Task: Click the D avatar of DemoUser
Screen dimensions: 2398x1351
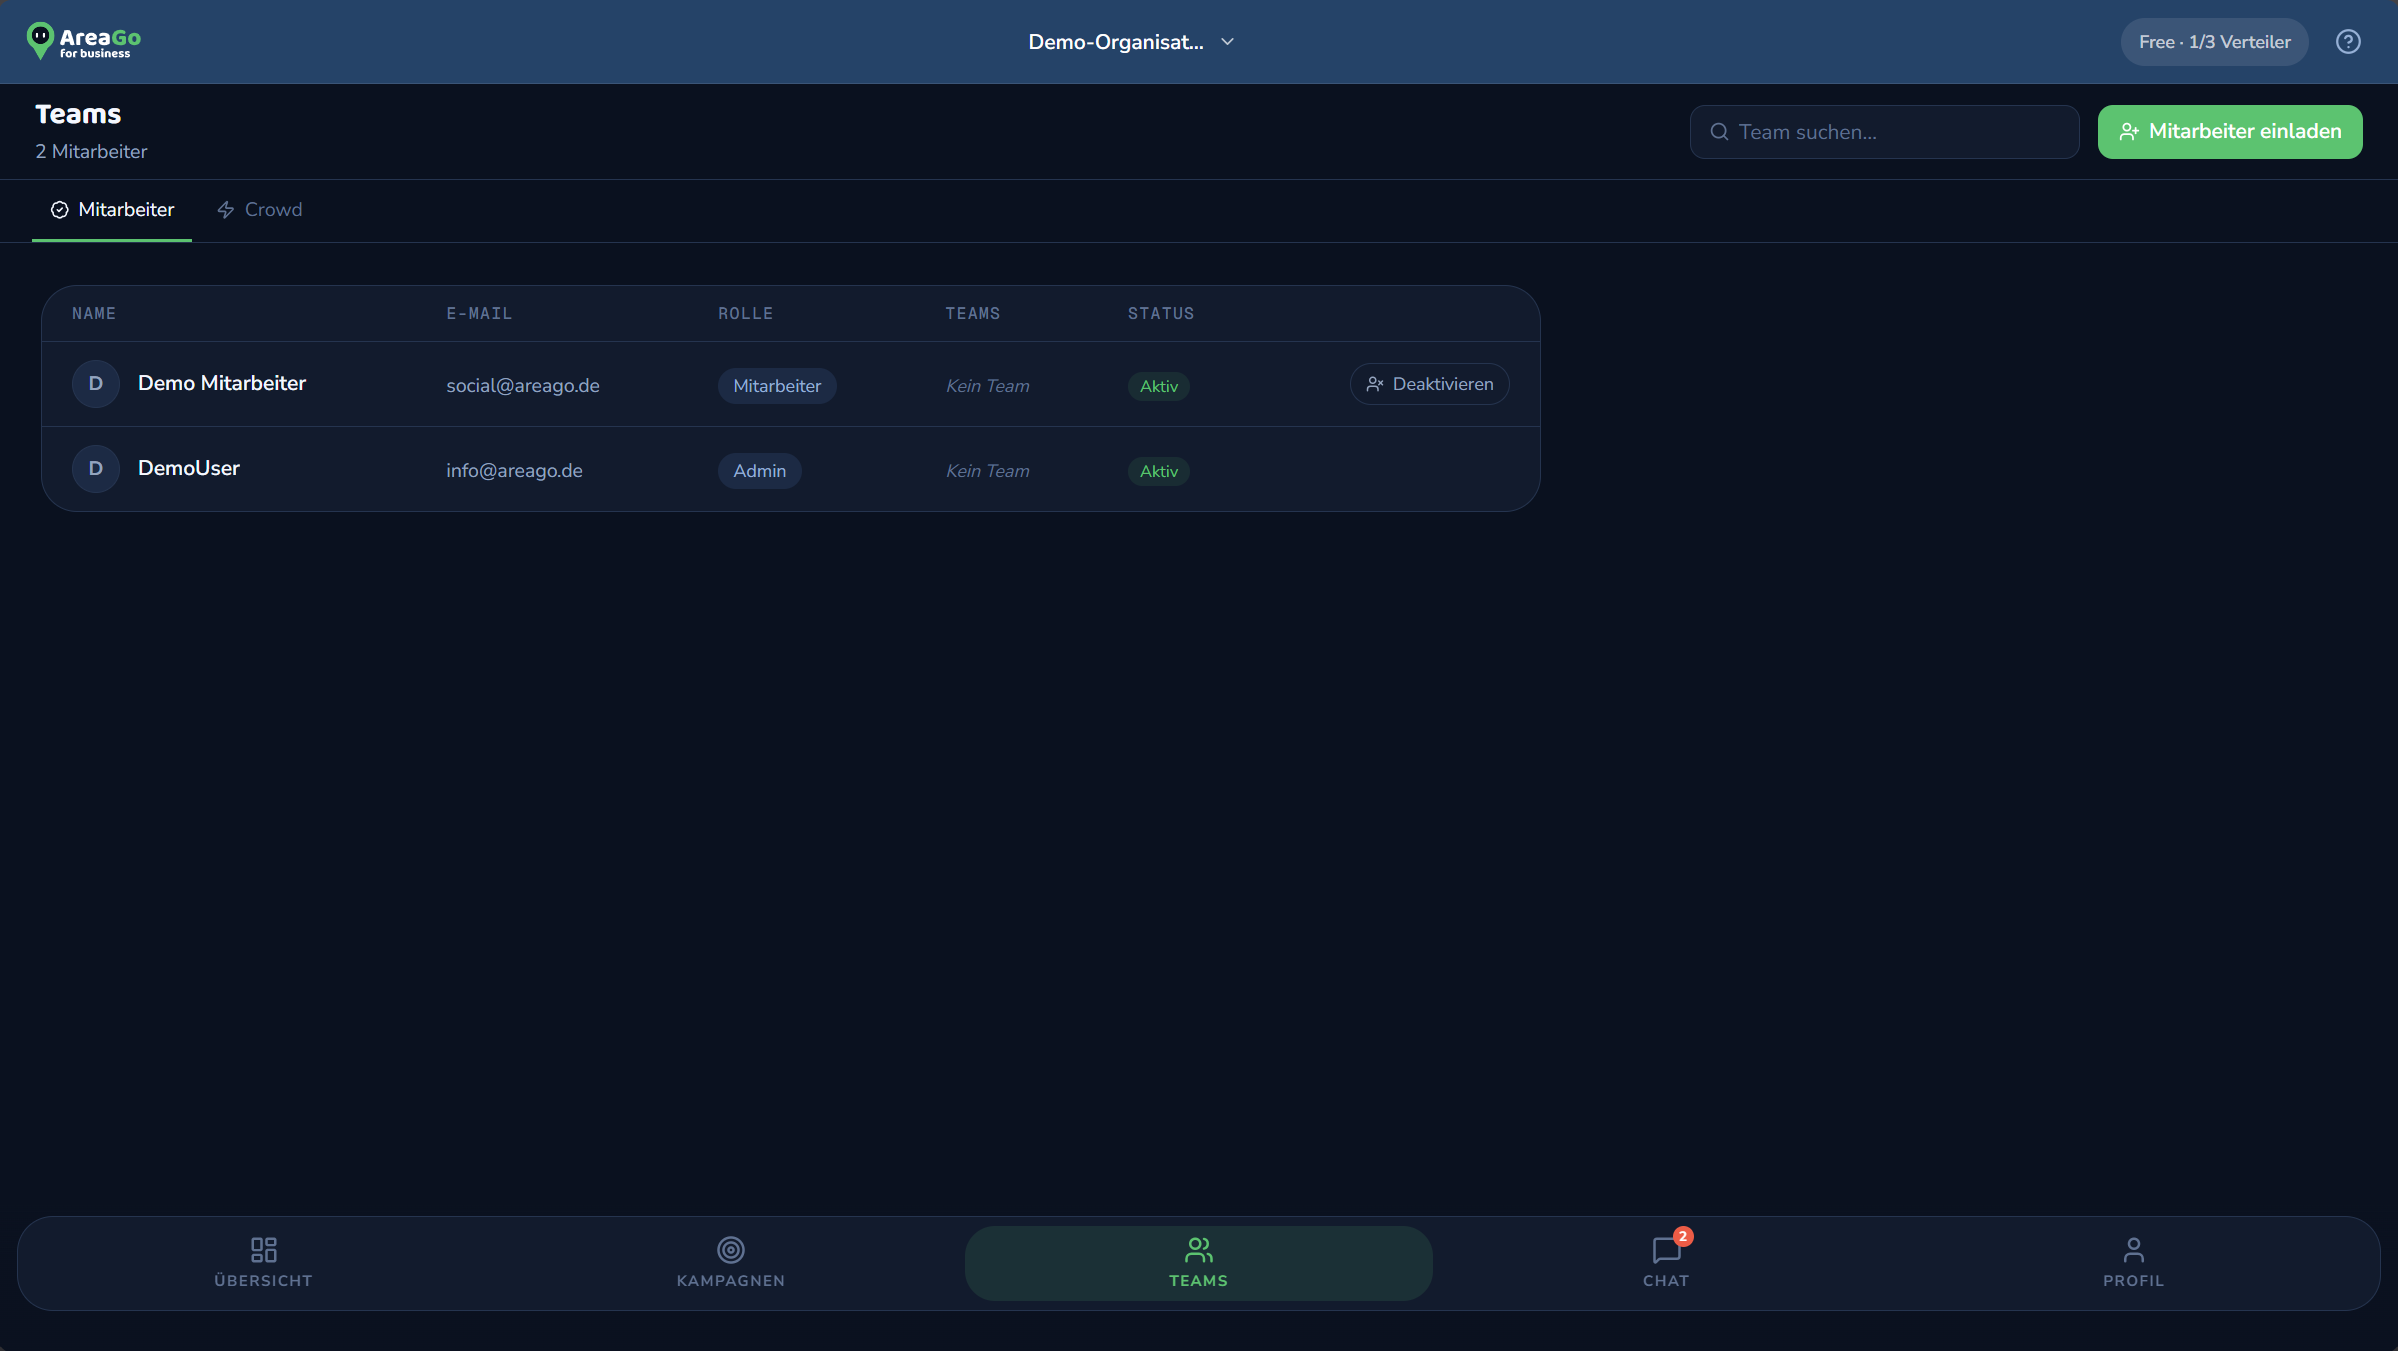Action: pos(96,469)
